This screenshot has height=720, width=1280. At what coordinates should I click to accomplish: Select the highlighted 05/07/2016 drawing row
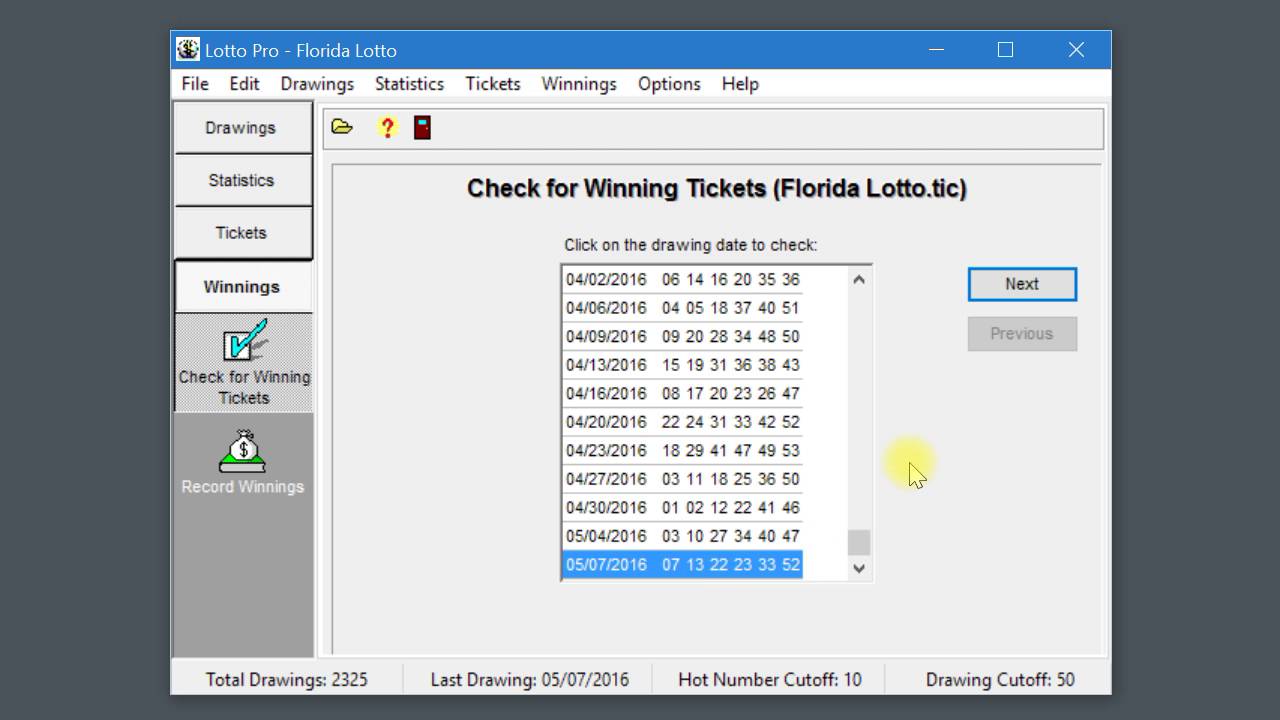(x=682, y=564)
